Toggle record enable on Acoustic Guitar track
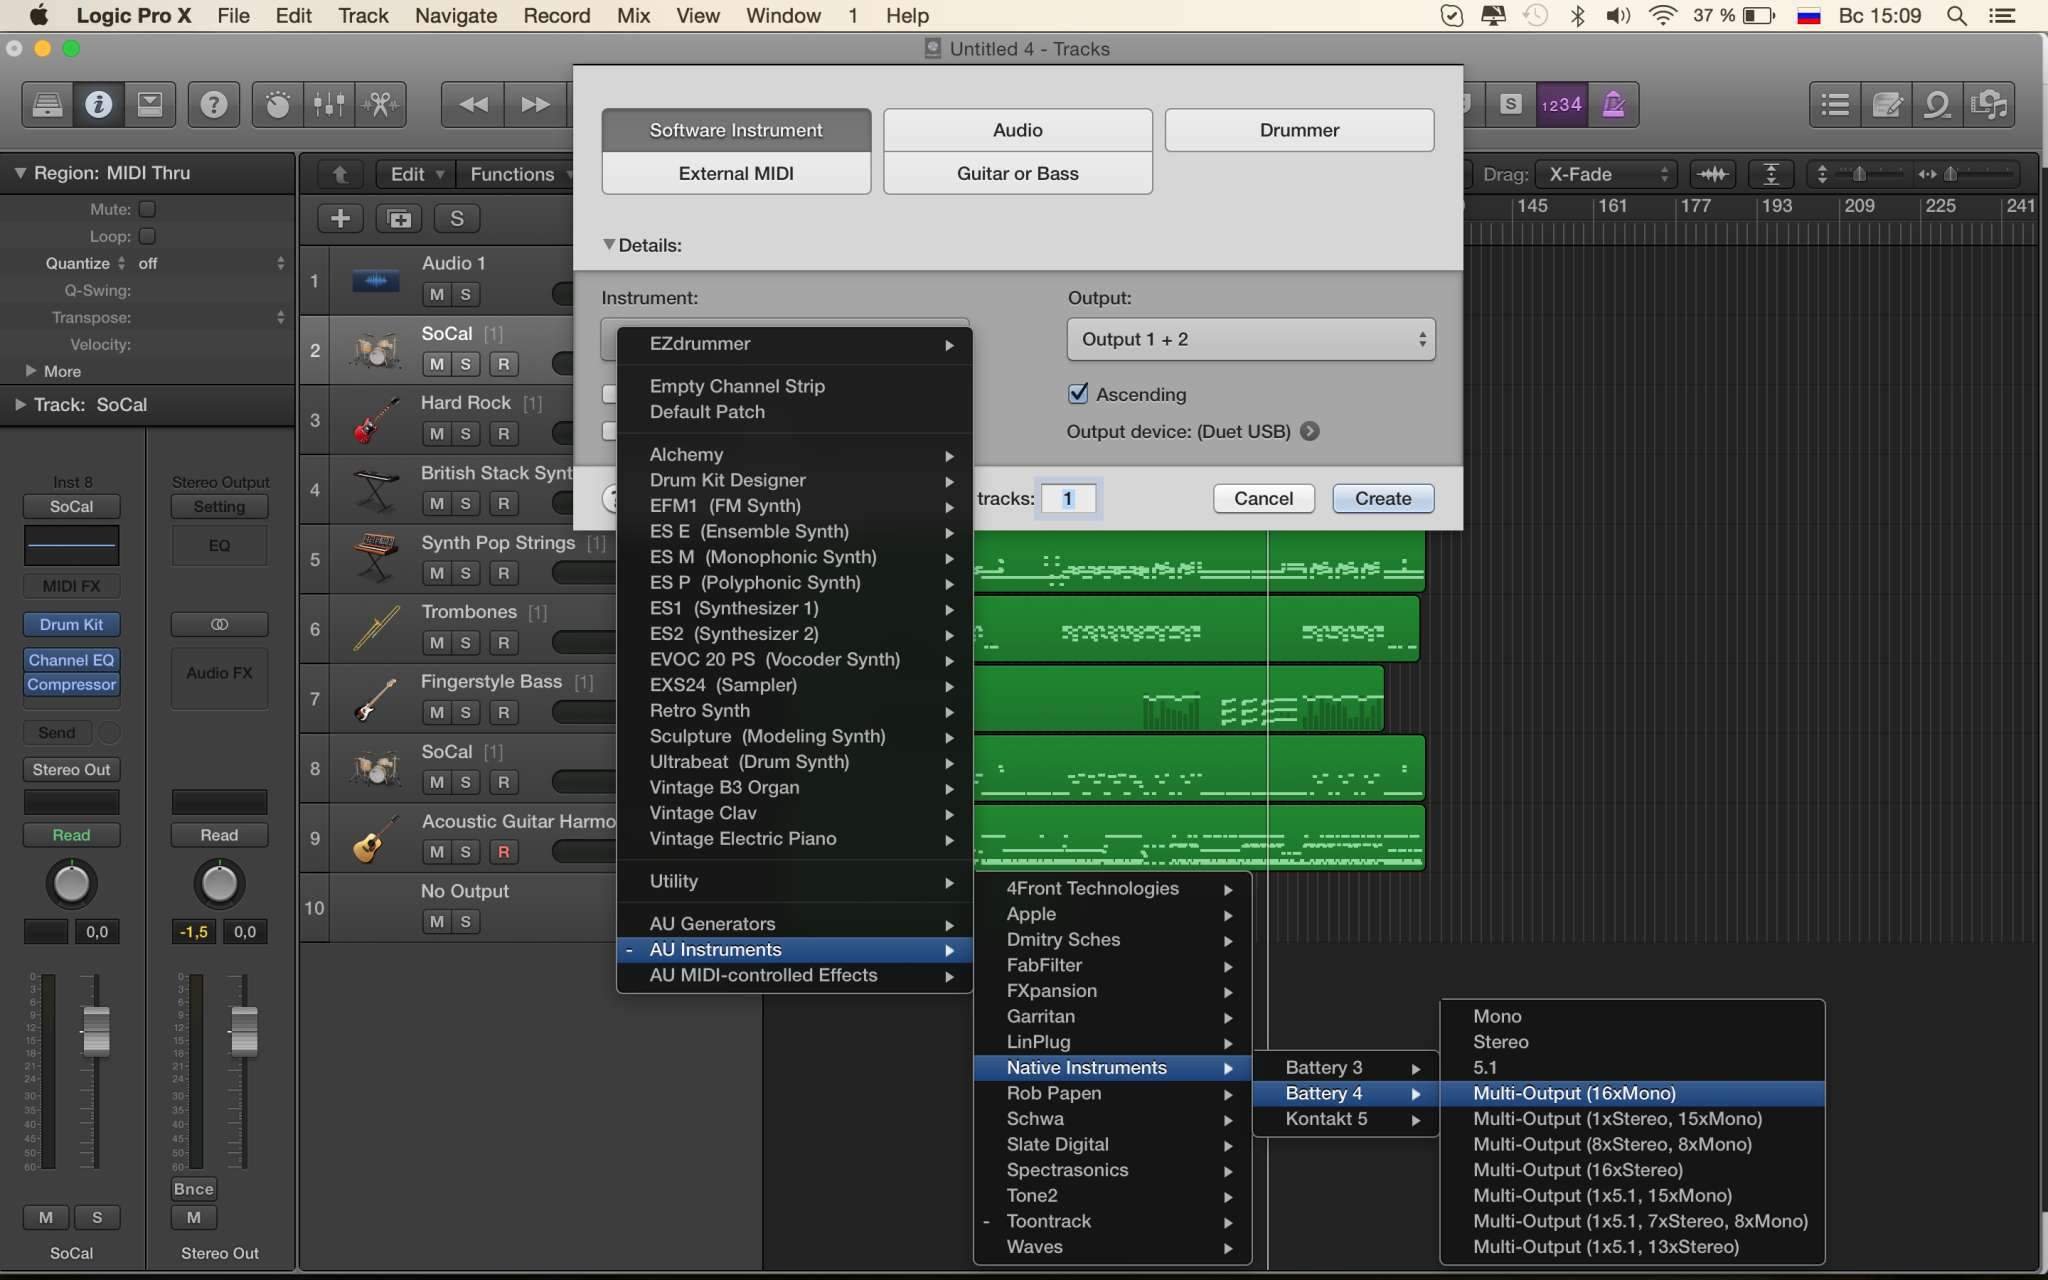The width and height of the screenshot is (2048, 1280). (x=503, y=852)
